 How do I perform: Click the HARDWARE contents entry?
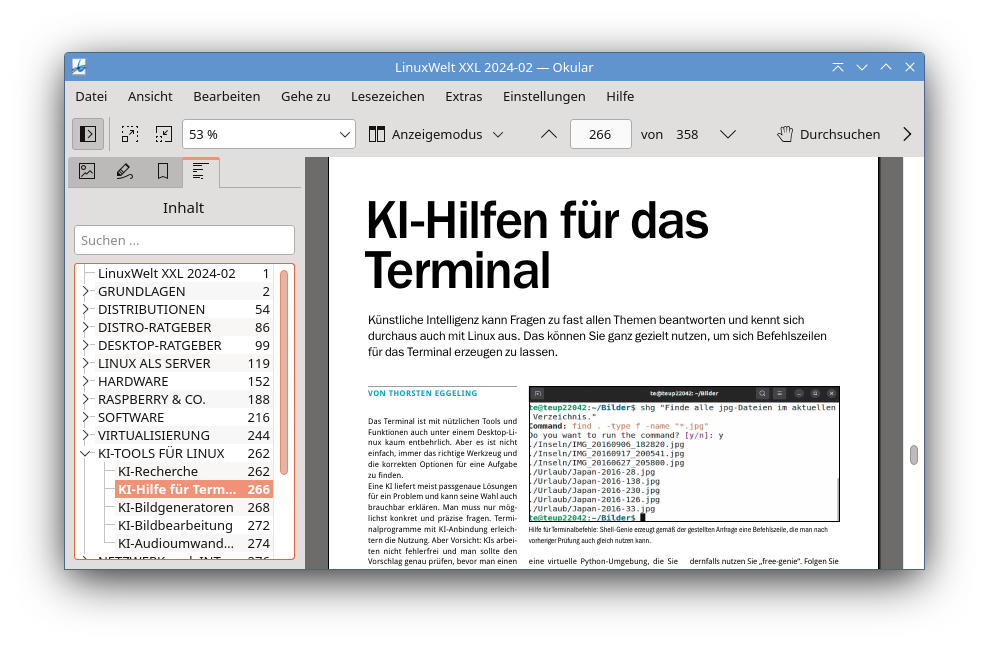click(184, 382)
